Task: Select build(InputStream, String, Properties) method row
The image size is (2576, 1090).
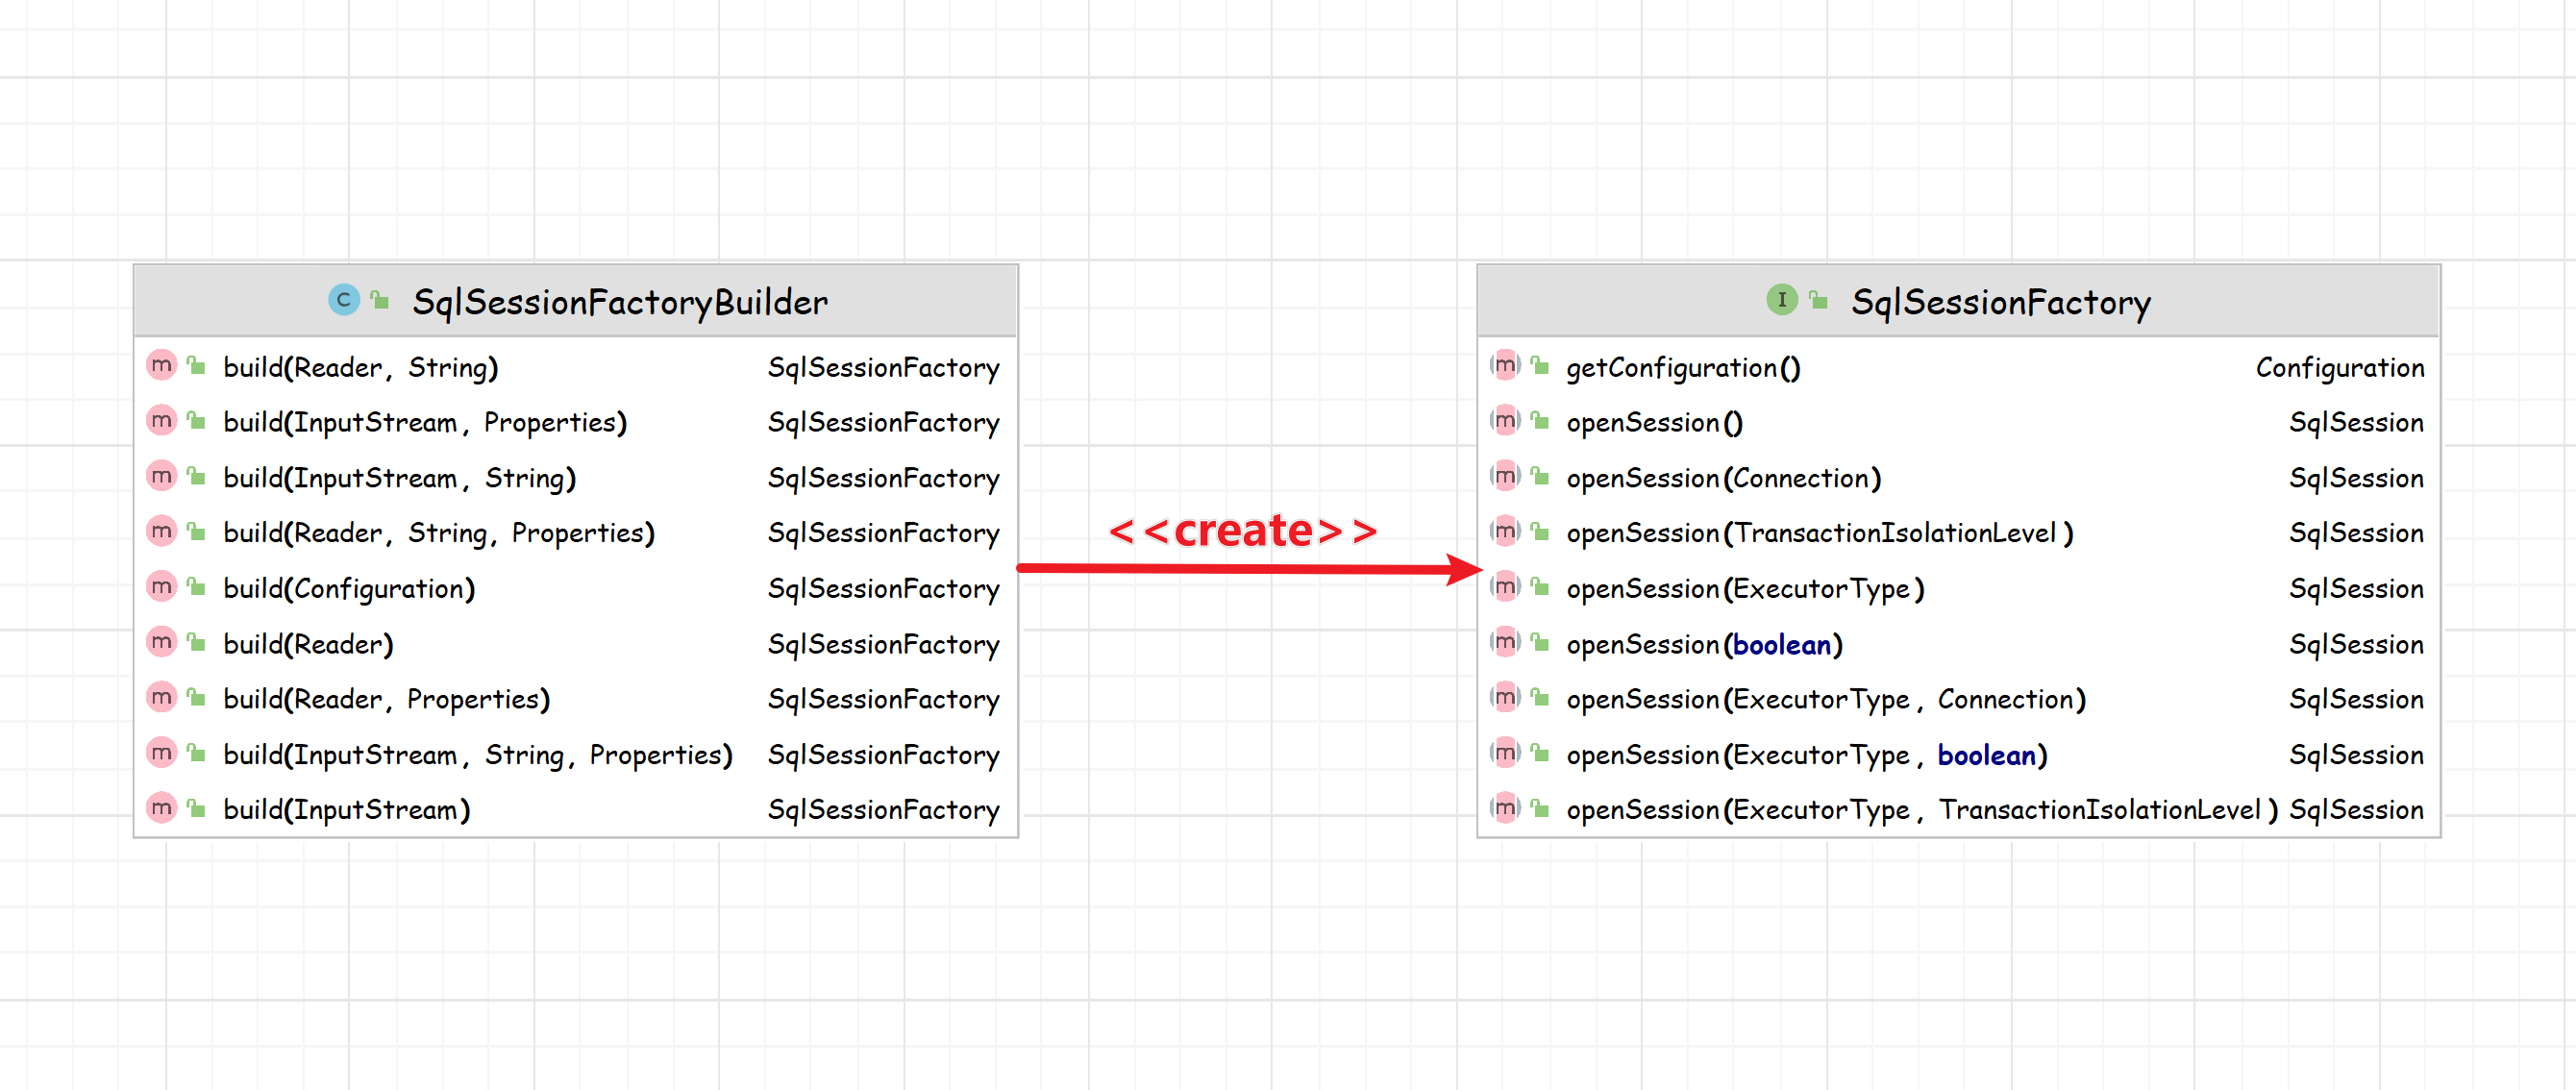Action: point(477,755)
